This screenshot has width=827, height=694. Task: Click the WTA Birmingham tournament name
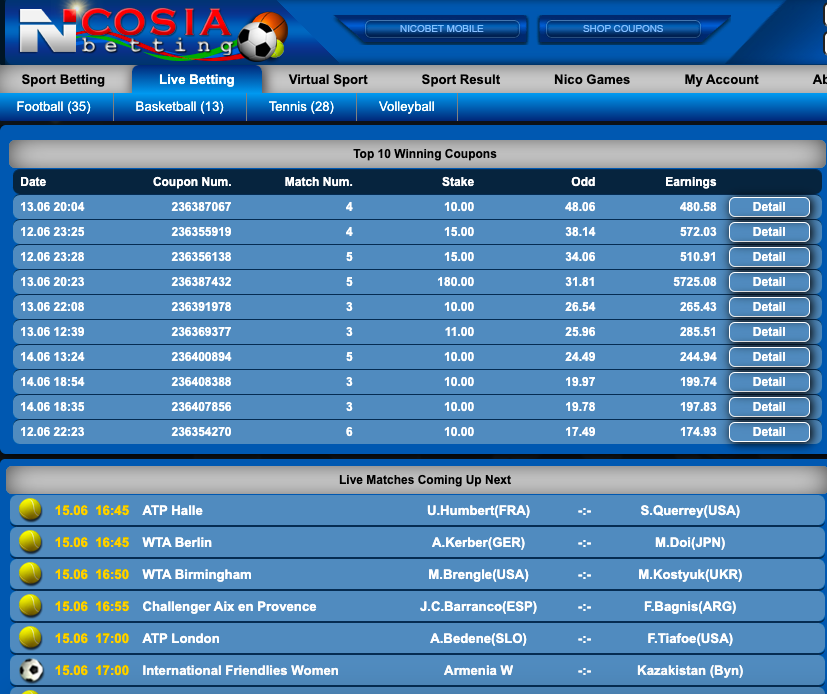(197, 574)
